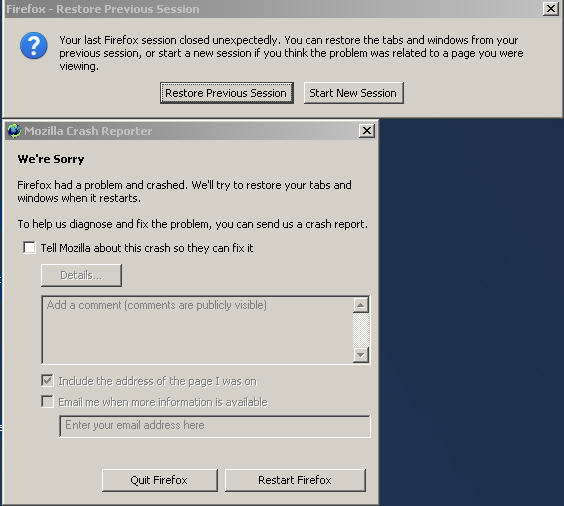Click comment box scroll down arrow
This screenshot has width=564, height=506.
click(360, 355)
